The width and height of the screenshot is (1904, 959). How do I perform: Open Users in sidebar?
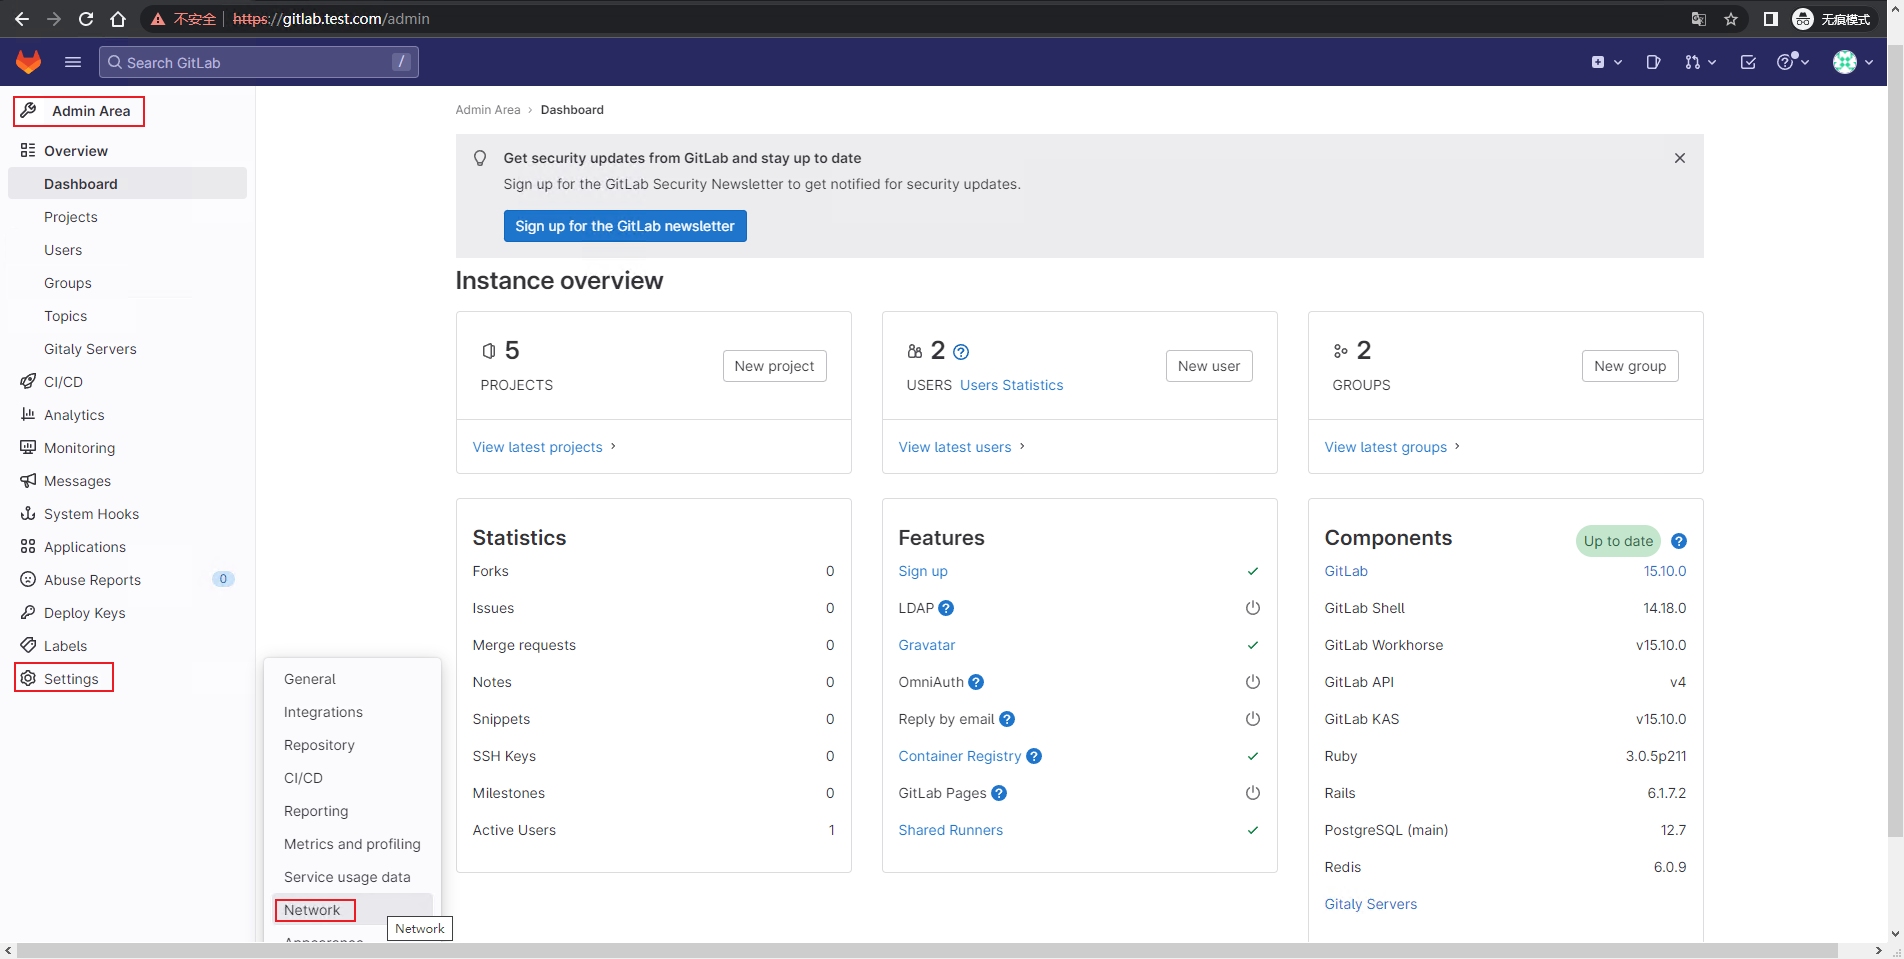point(63,250)
